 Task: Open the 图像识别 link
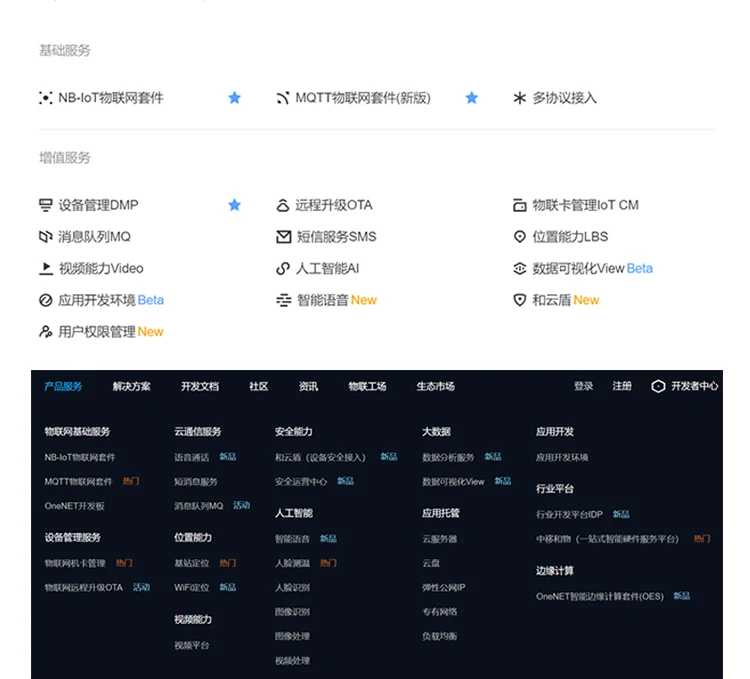click(292, 612)
